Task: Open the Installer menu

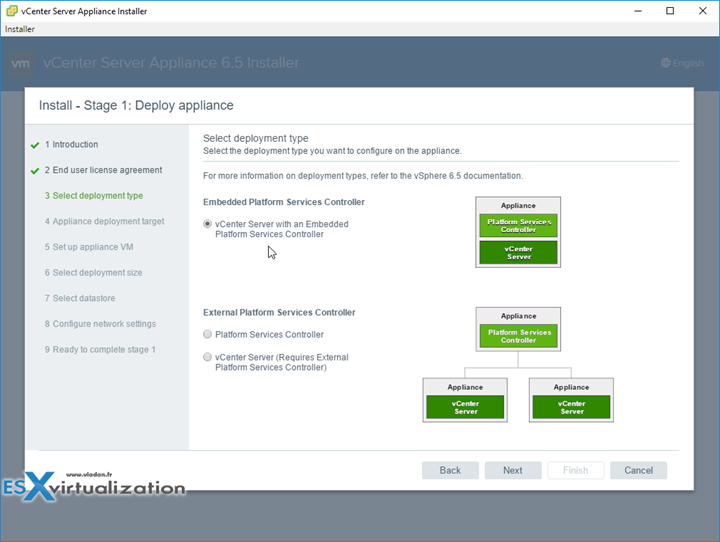Action: (x=20, y=29)
